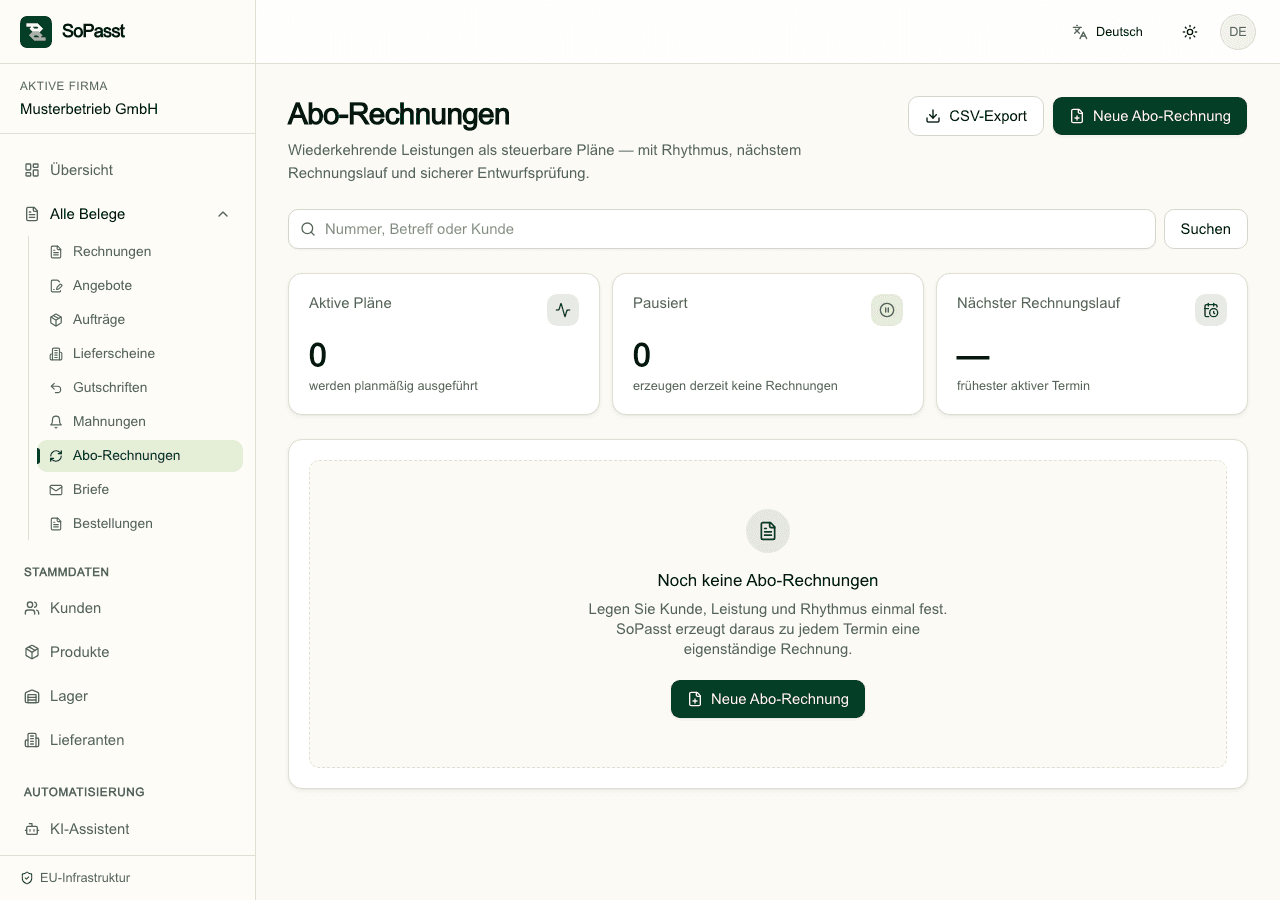Click the Bestellungen document icon
The image size is (1280, 900).
point(56,523)
